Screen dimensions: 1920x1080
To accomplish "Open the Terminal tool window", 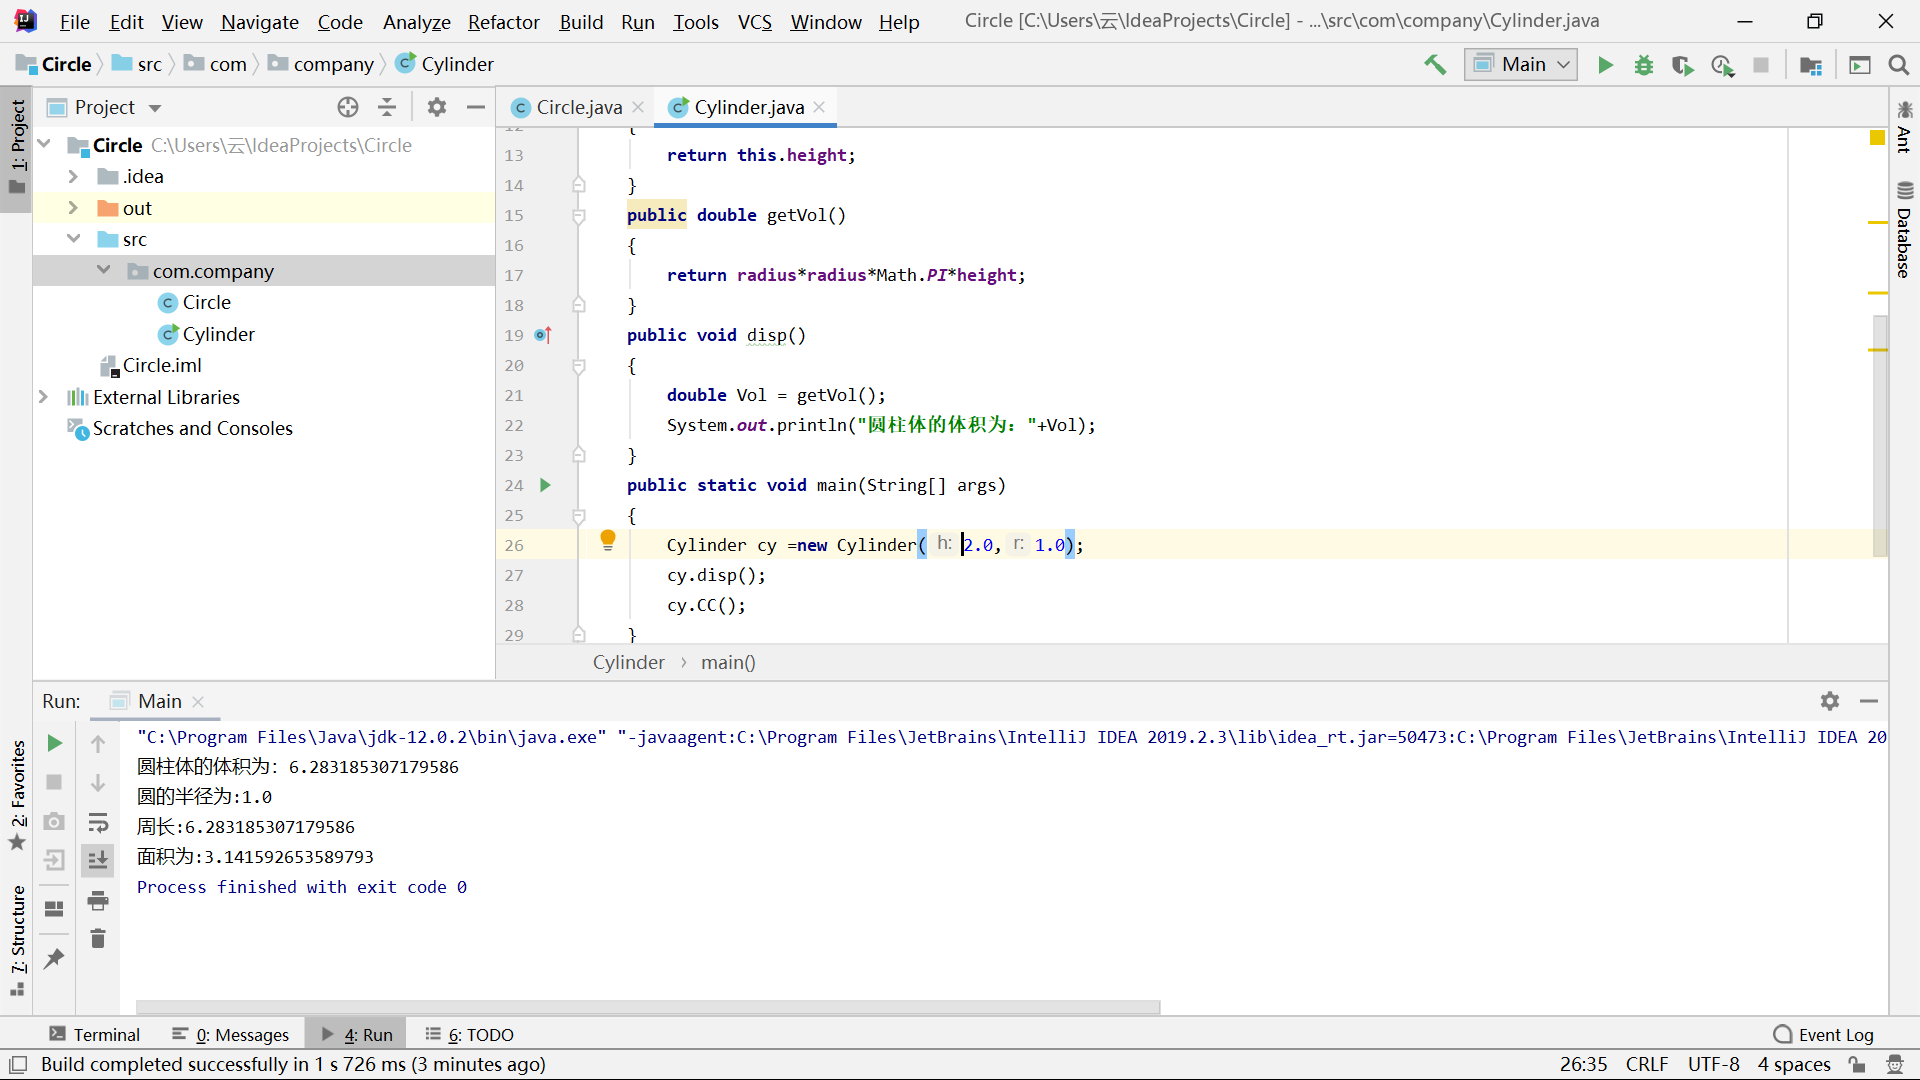I will click(95, 1034).
